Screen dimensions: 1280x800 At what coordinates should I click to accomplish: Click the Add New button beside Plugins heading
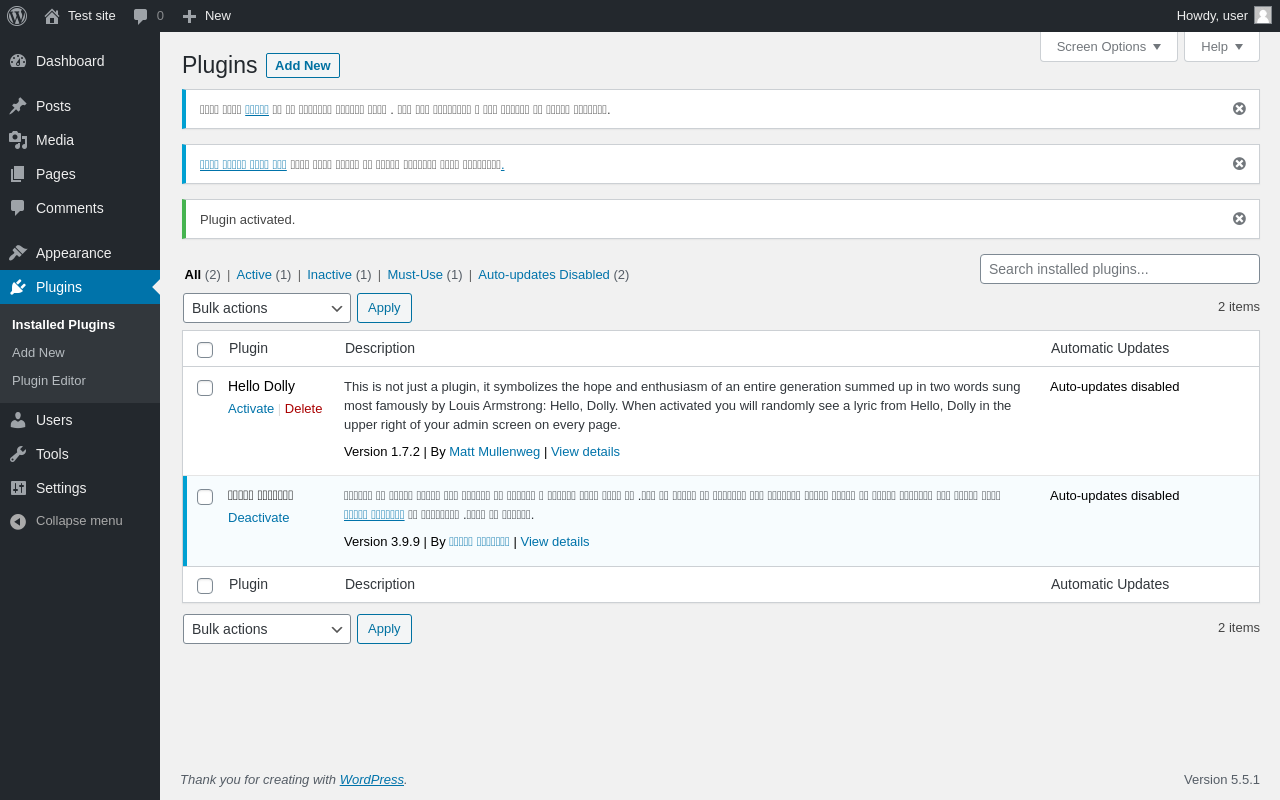click(303, 65)
